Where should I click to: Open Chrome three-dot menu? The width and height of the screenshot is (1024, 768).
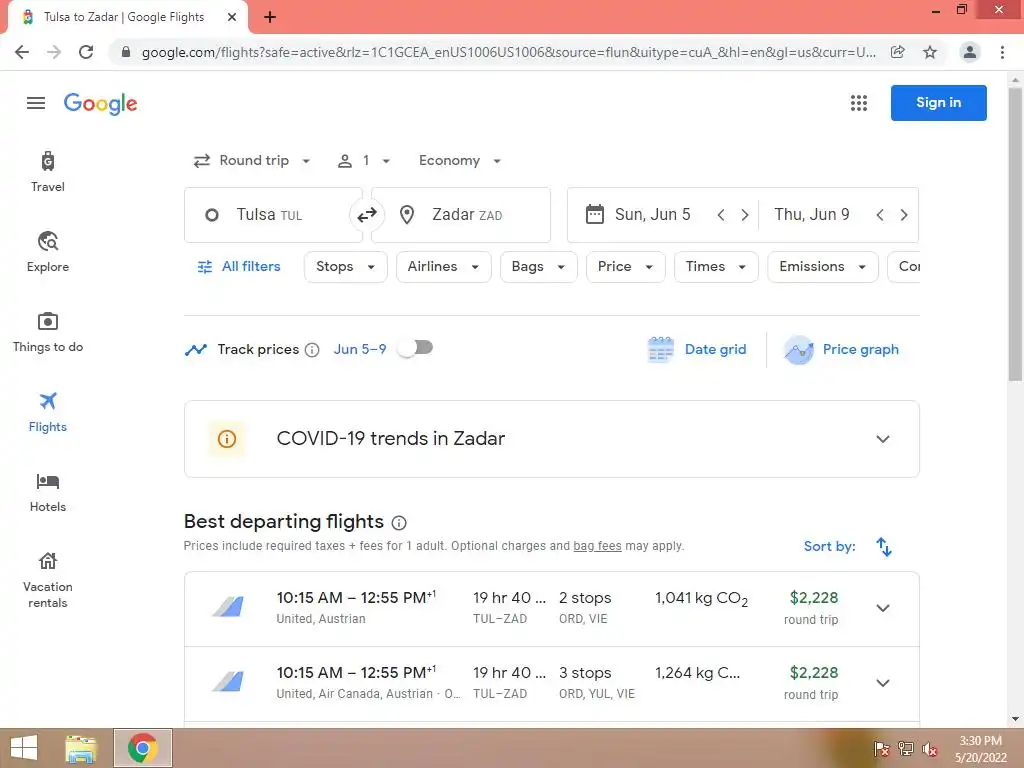pyautogui.click(x=1002, y=52)
